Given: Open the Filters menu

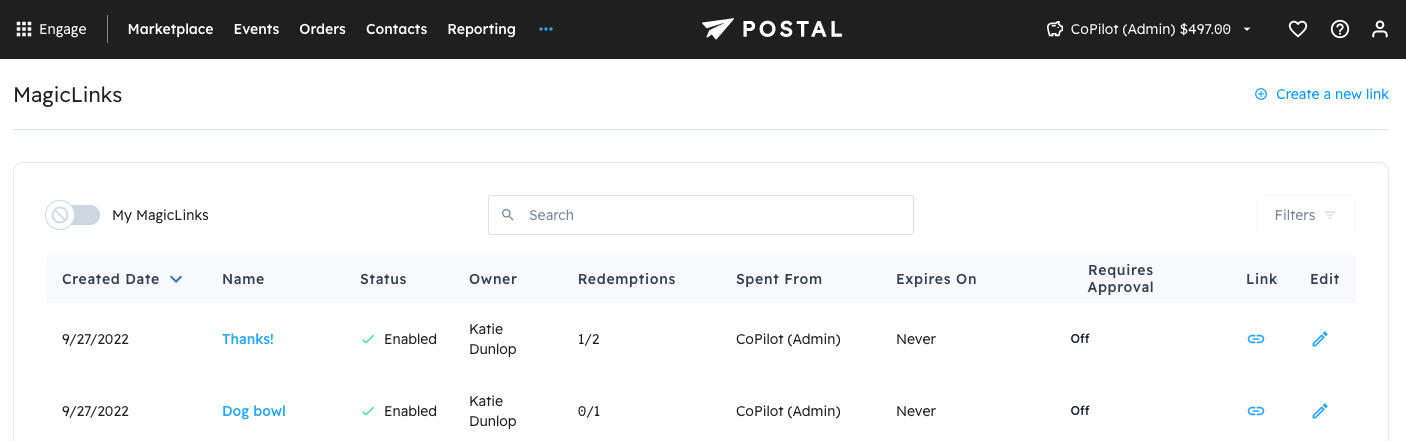Looking at the screenshot, I should [1305, 215].
